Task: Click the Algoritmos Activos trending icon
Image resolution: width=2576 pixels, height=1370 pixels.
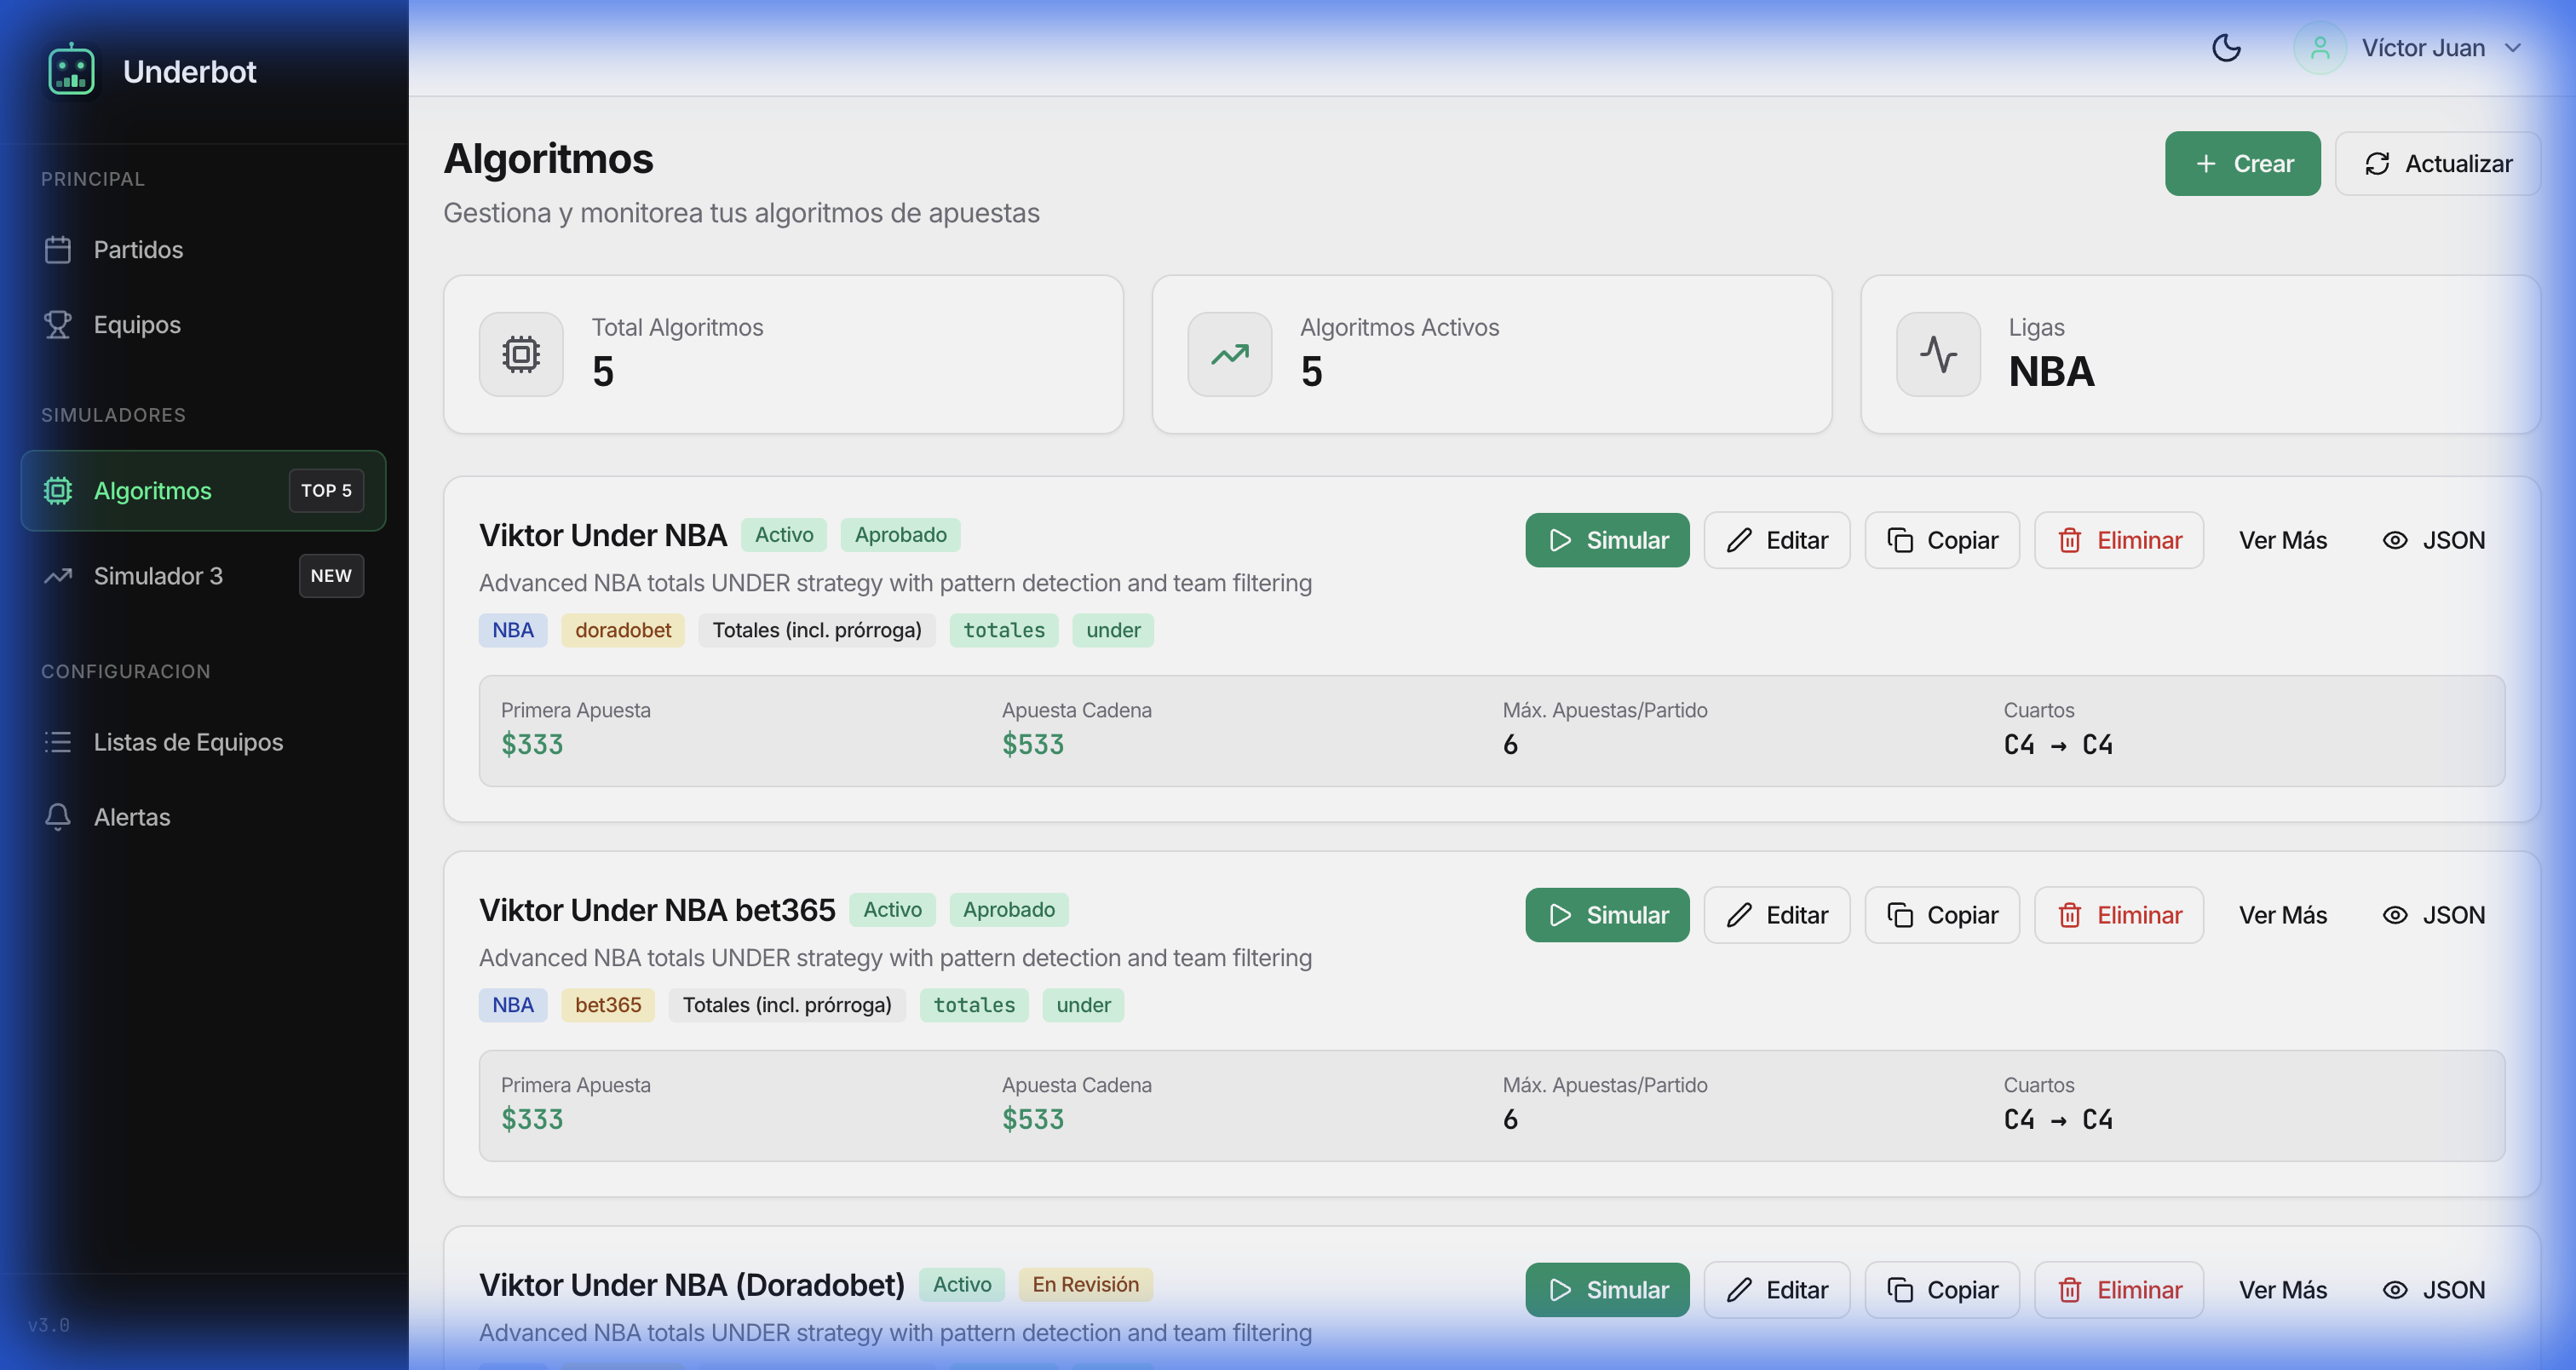Action: click(x=1230, y=354)
